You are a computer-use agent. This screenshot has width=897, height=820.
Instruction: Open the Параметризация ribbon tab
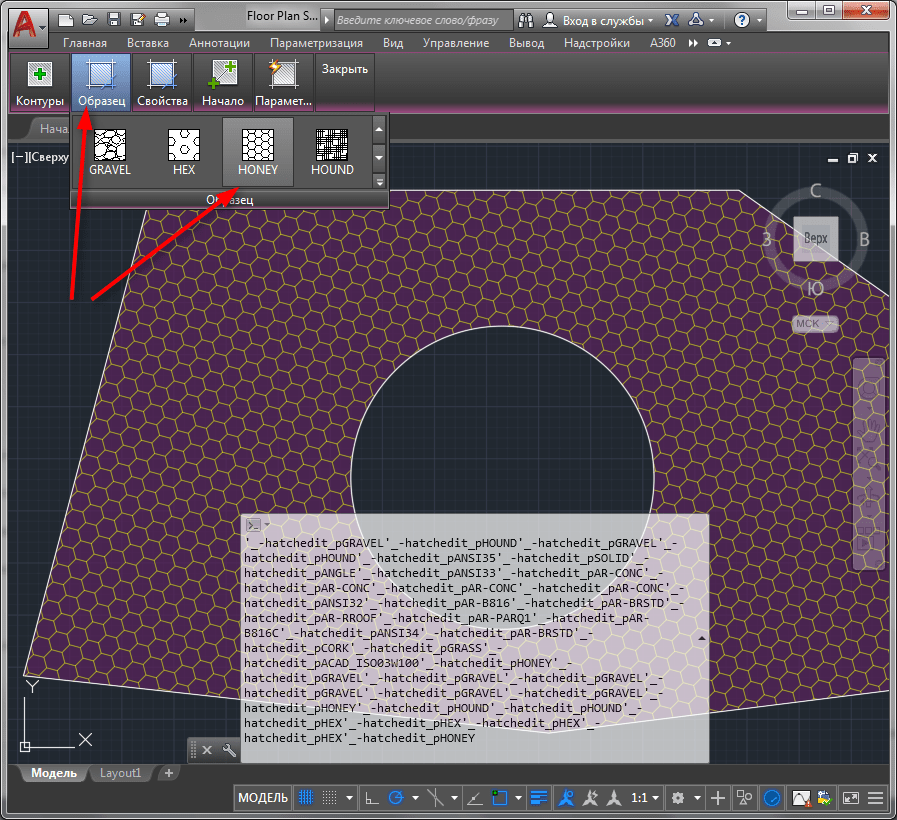tap(316, 43)
